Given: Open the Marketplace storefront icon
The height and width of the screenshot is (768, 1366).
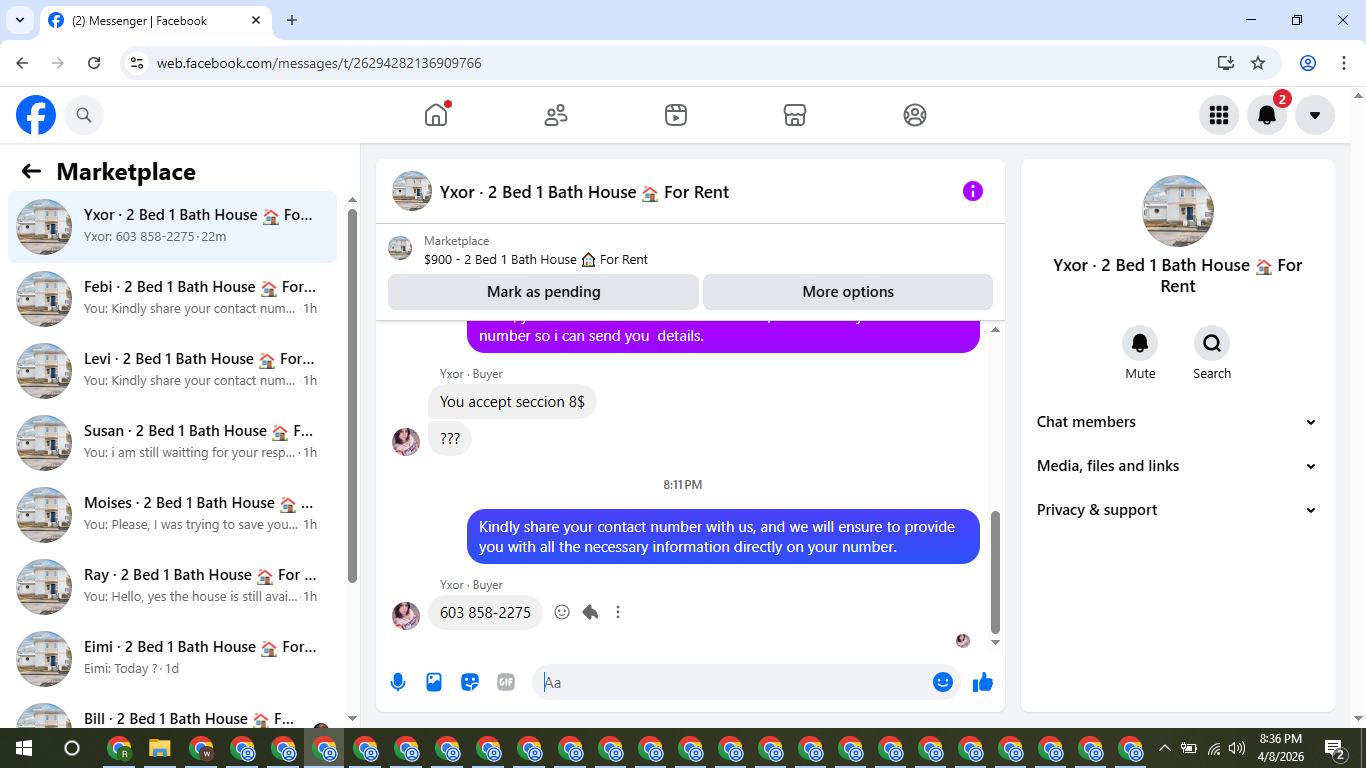Looking at the screenshot, I should pyautogui.click(x=795, y=115).
